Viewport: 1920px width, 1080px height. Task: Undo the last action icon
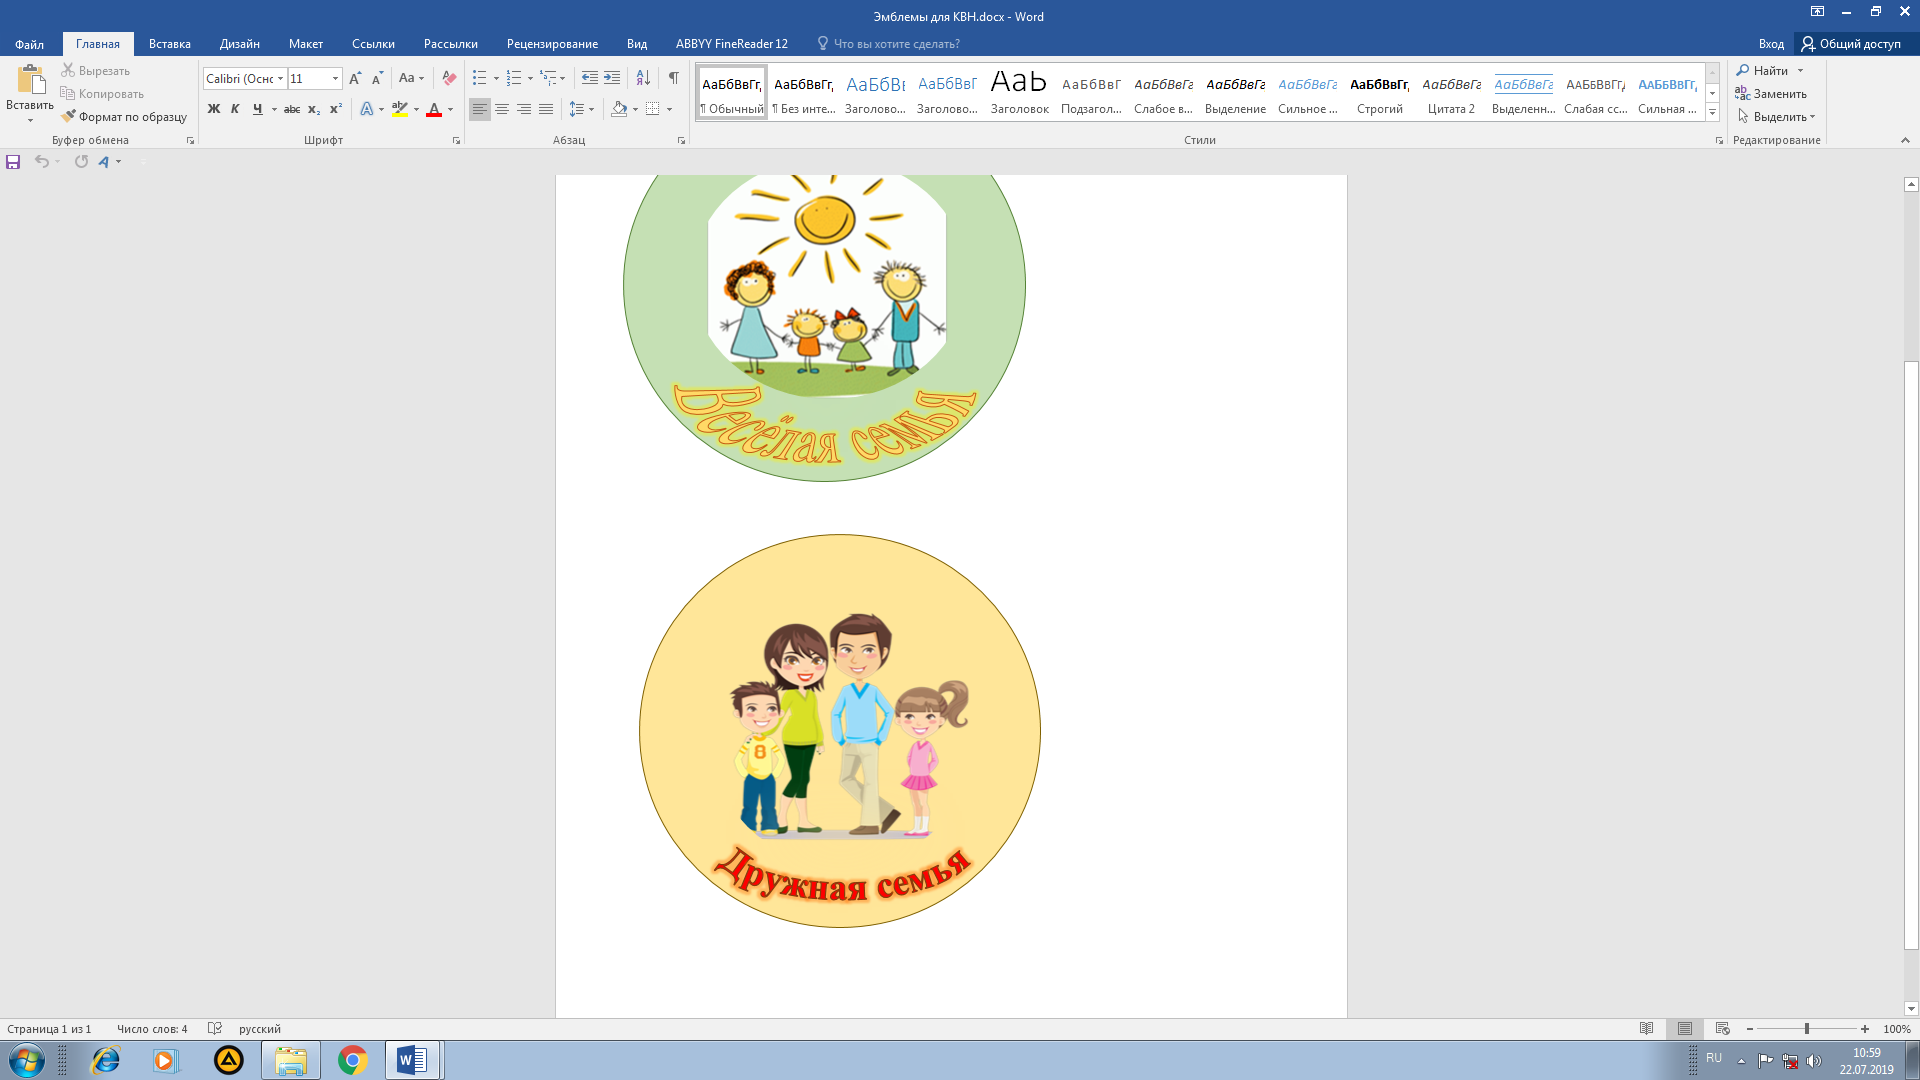click(41, 161)
